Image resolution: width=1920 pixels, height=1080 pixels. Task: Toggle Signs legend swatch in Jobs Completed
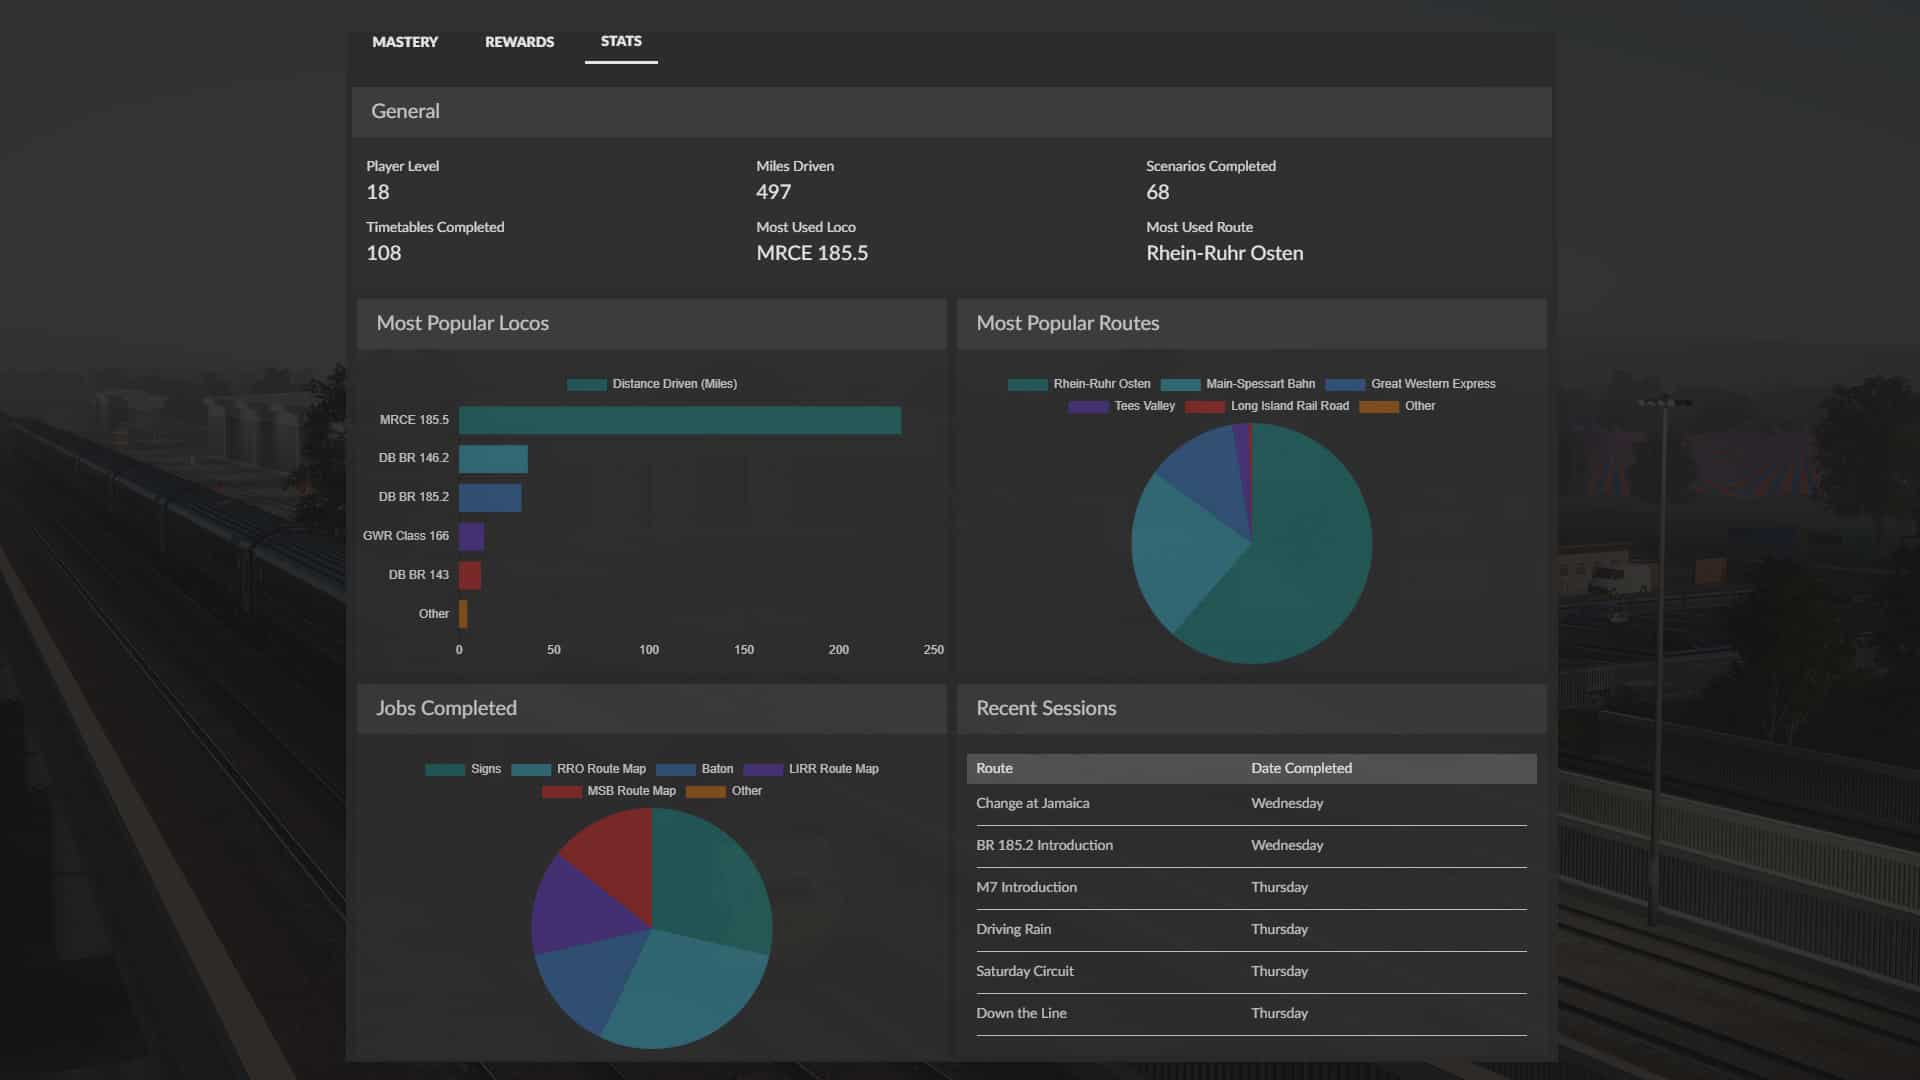tap(445, 769)
